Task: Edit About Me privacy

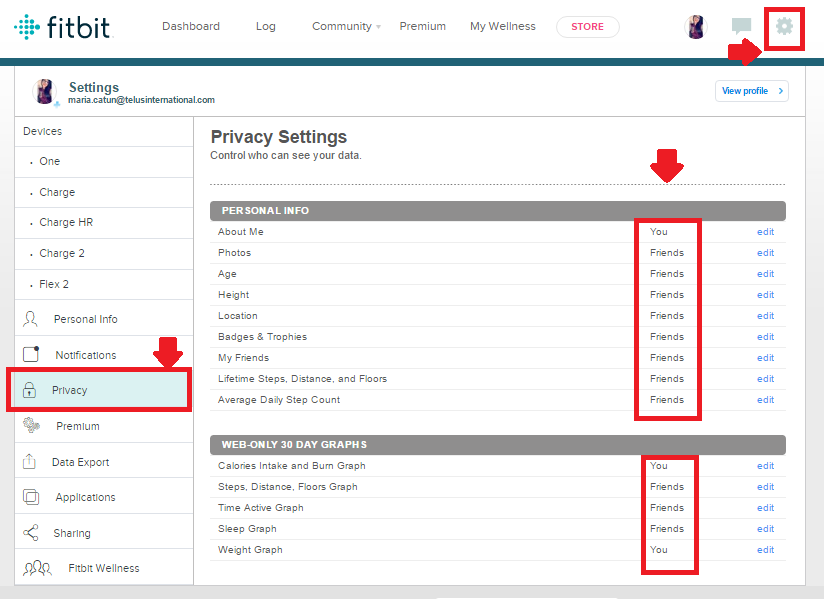Action: coord(765,232)
